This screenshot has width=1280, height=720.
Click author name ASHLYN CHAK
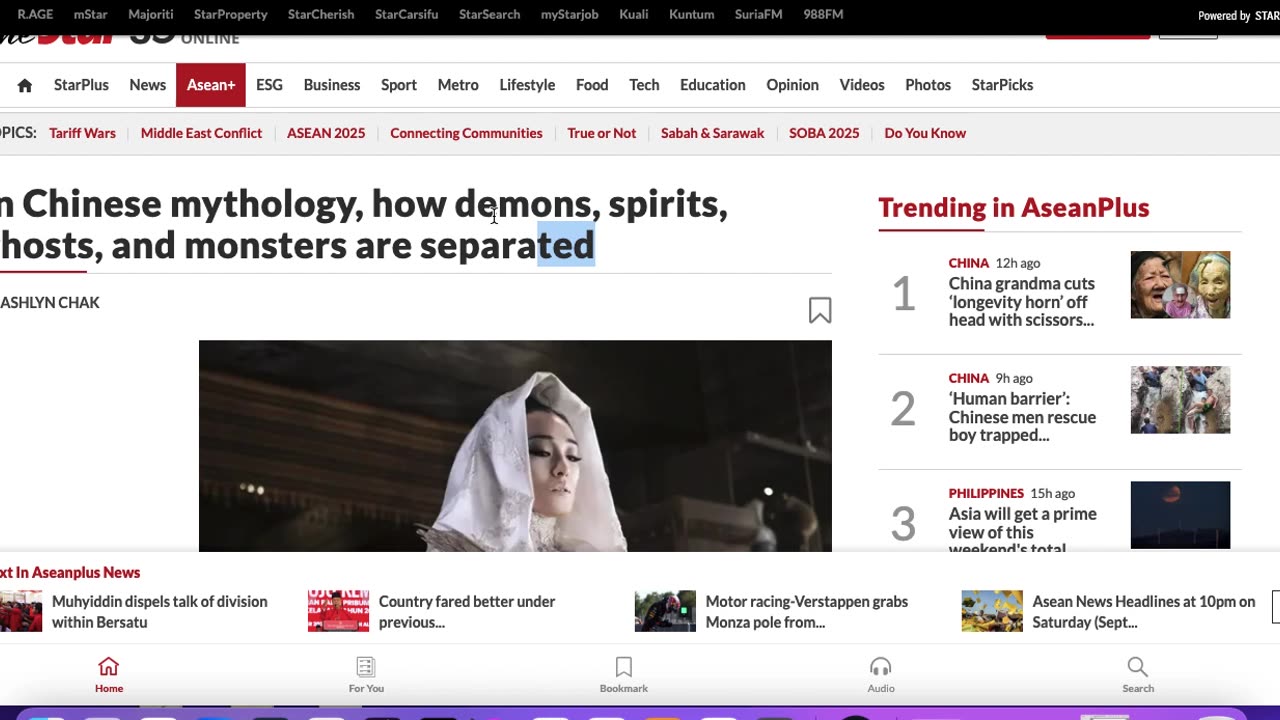pos(50,303)
